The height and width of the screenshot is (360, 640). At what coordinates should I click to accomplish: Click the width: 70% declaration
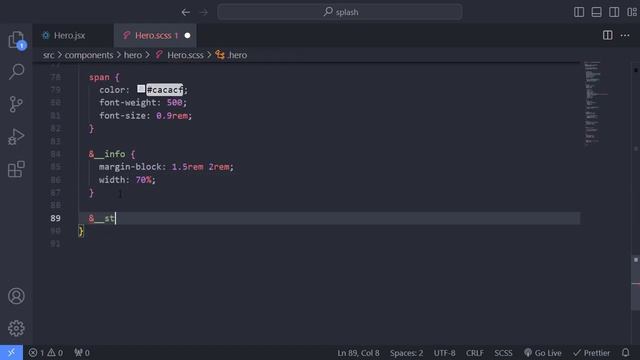click(x=127, y=180)
